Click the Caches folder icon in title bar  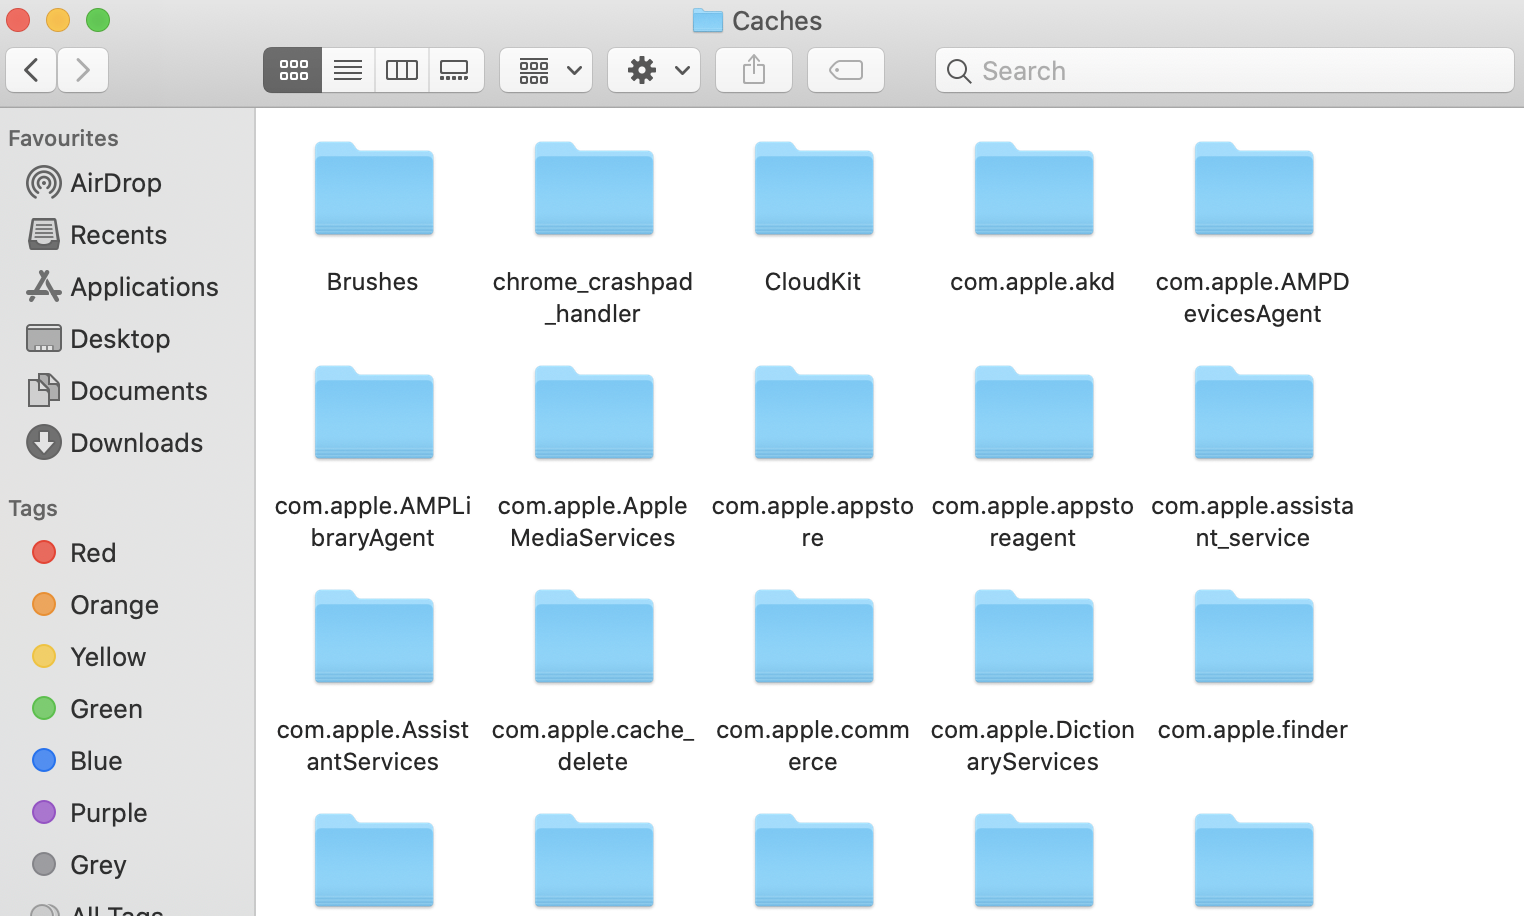[707, 20]
